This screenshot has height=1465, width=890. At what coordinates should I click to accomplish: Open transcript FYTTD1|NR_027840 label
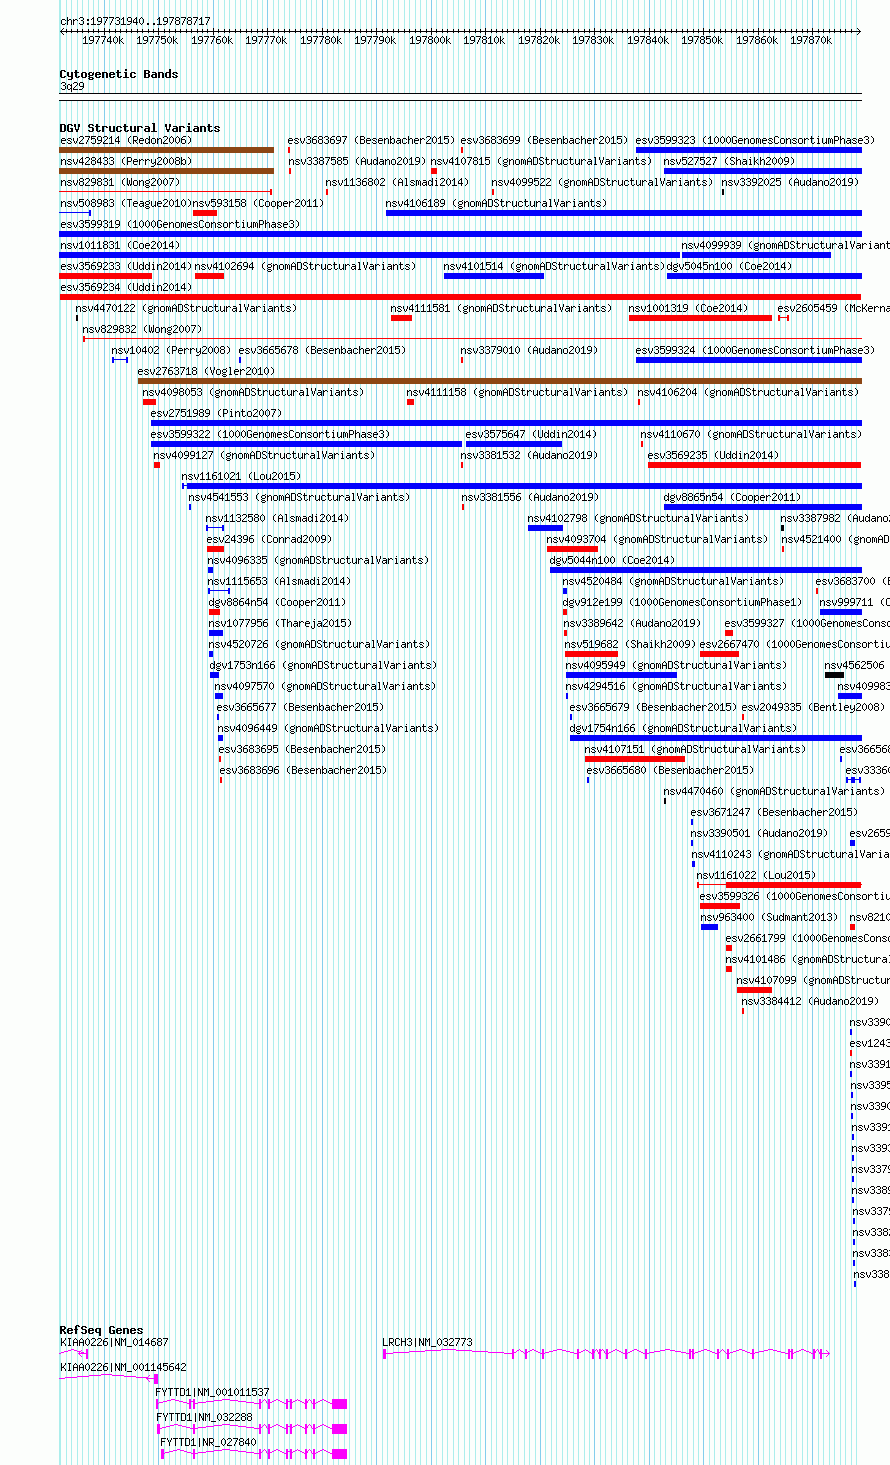pyautogui.click(x=208, y=1442)
